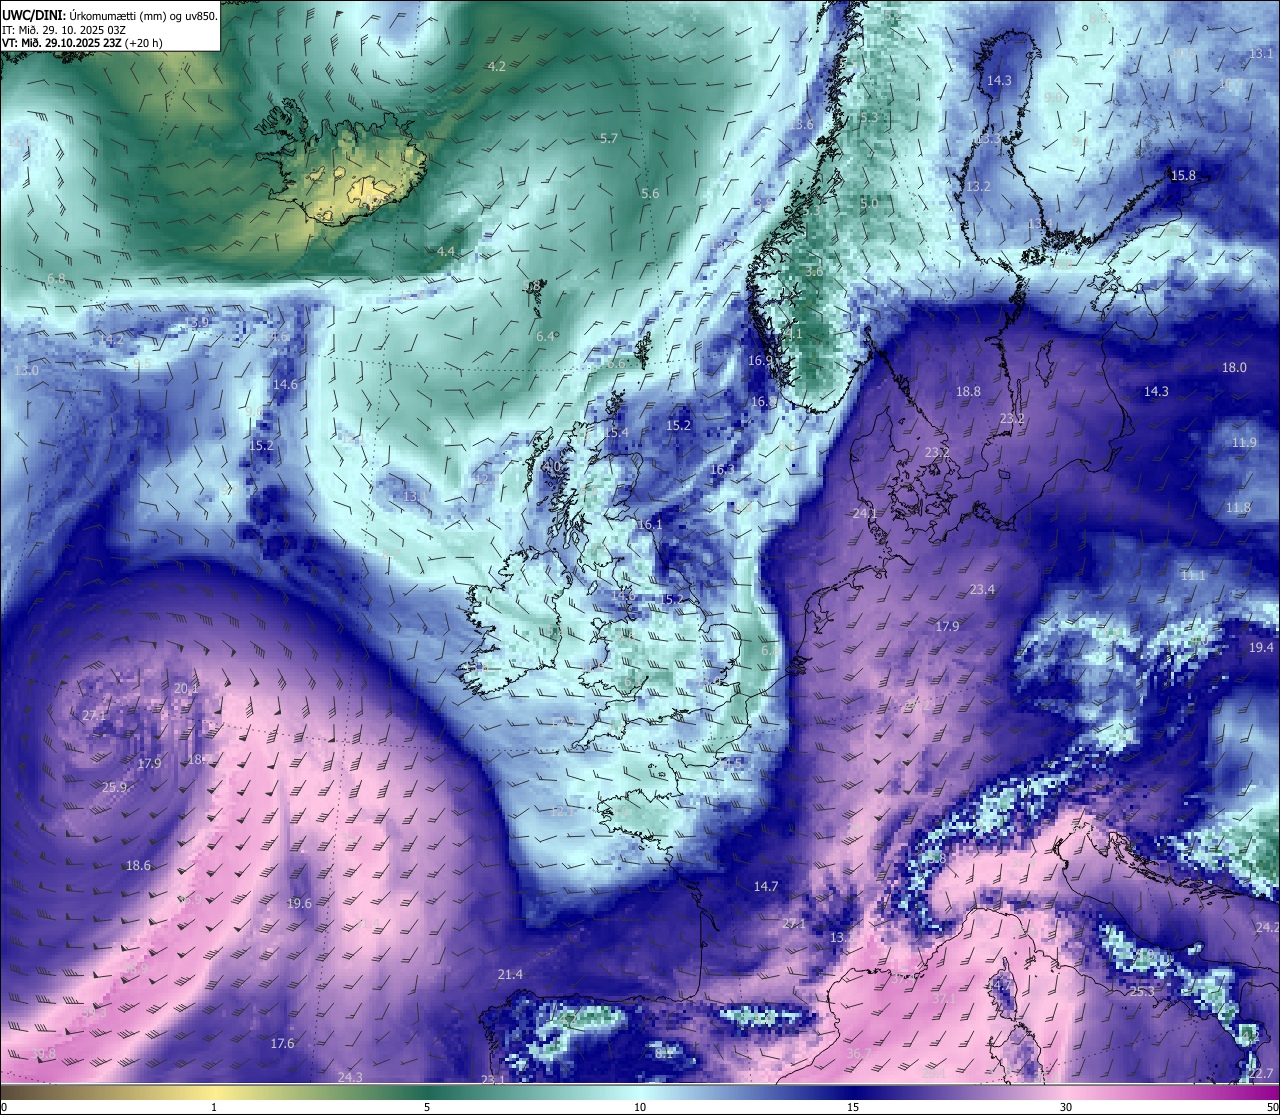Click the 22.7 value label
This screenshot has width=1280, height=1115.
[1261, 1074]
